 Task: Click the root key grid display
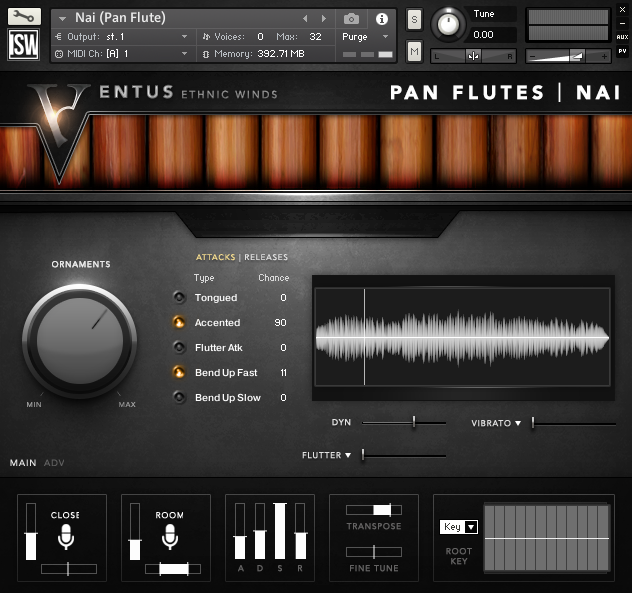tap(546, 538)
